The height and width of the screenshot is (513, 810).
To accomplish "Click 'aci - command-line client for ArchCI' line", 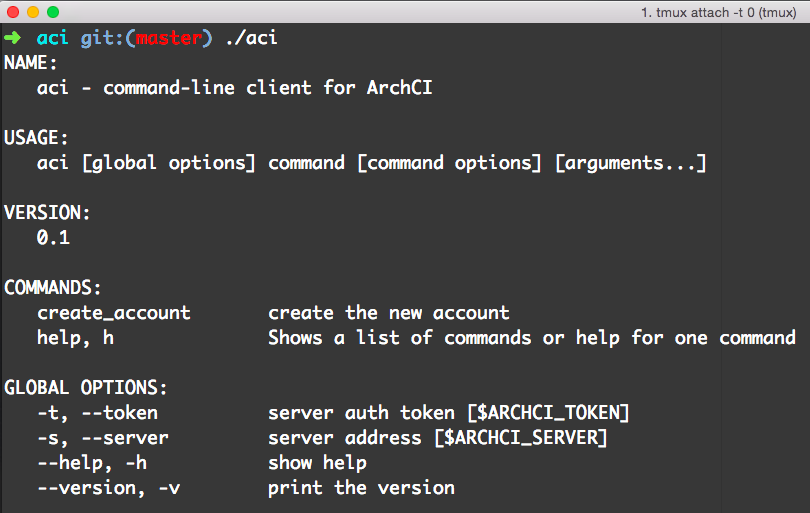I will pos(235,87).
